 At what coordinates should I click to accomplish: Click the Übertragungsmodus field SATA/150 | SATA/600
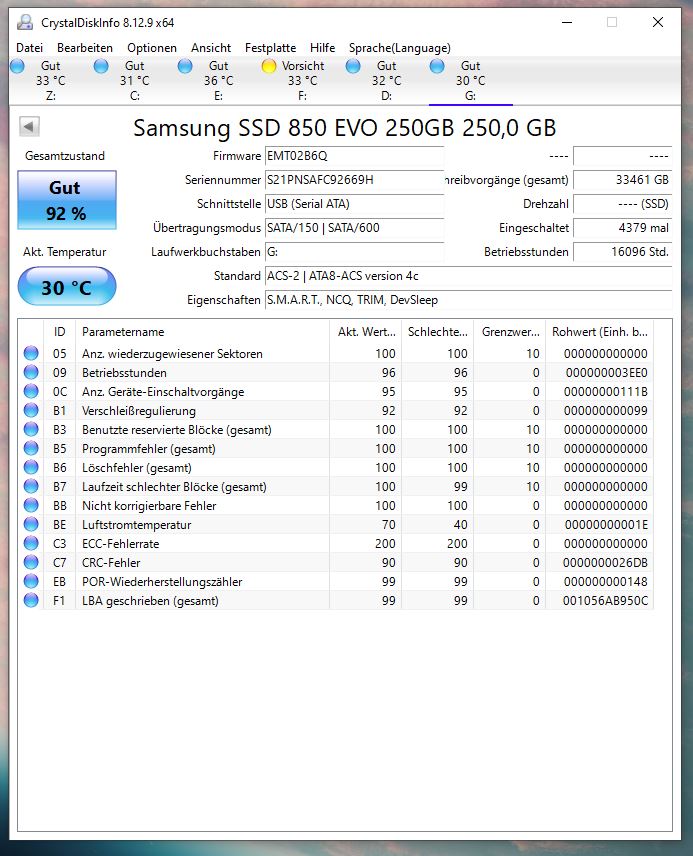pos(354,228)
